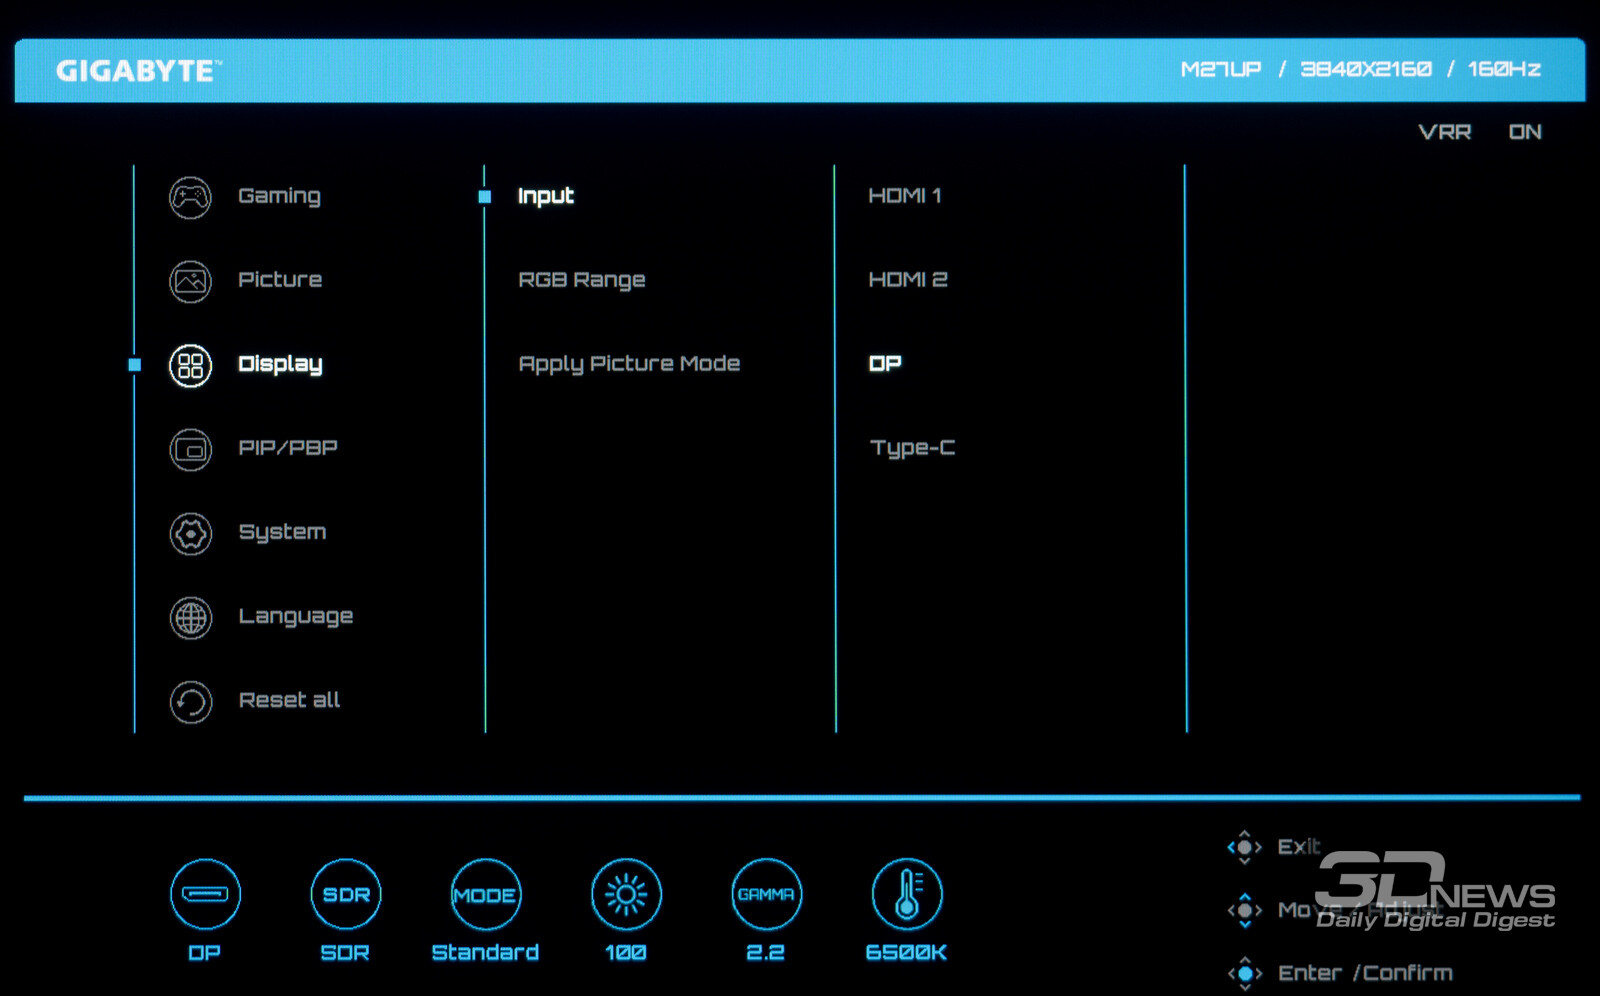1600x996 pixels.
Task: Click the color temperature thermometer icon
Action: coord(906,894)
